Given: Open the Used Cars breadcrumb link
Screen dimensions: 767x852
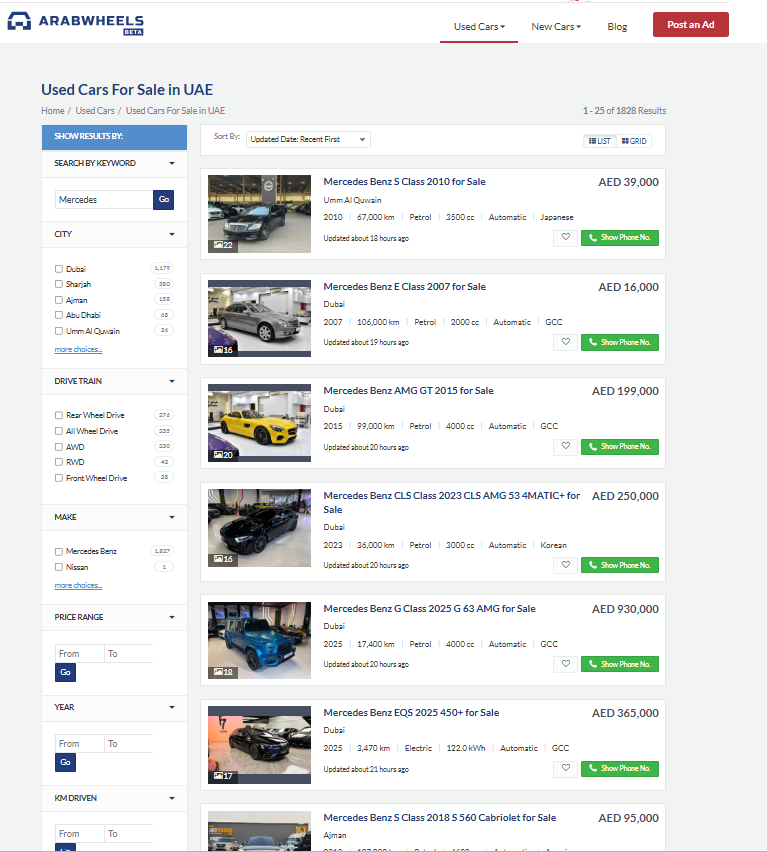Looking at the screenshot, I should click(x=95, y=111).
